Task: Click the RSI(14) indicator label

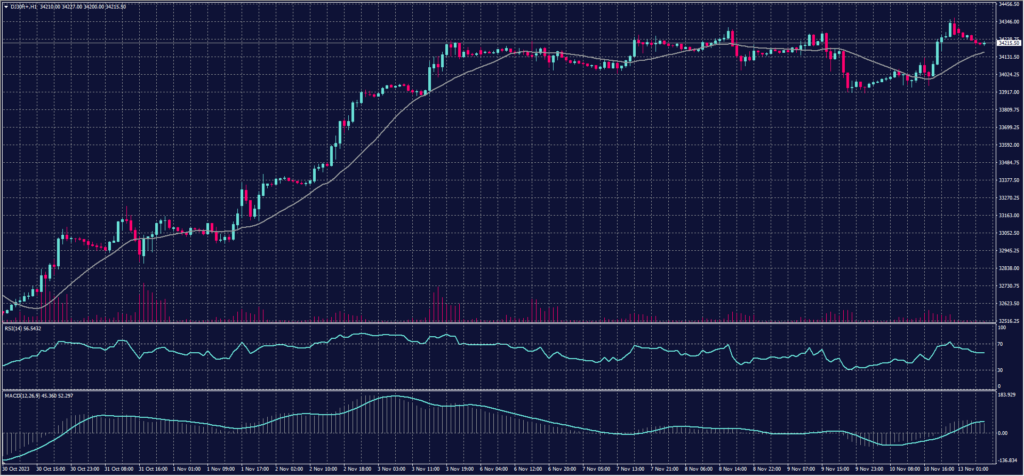Action: [14, 327]
